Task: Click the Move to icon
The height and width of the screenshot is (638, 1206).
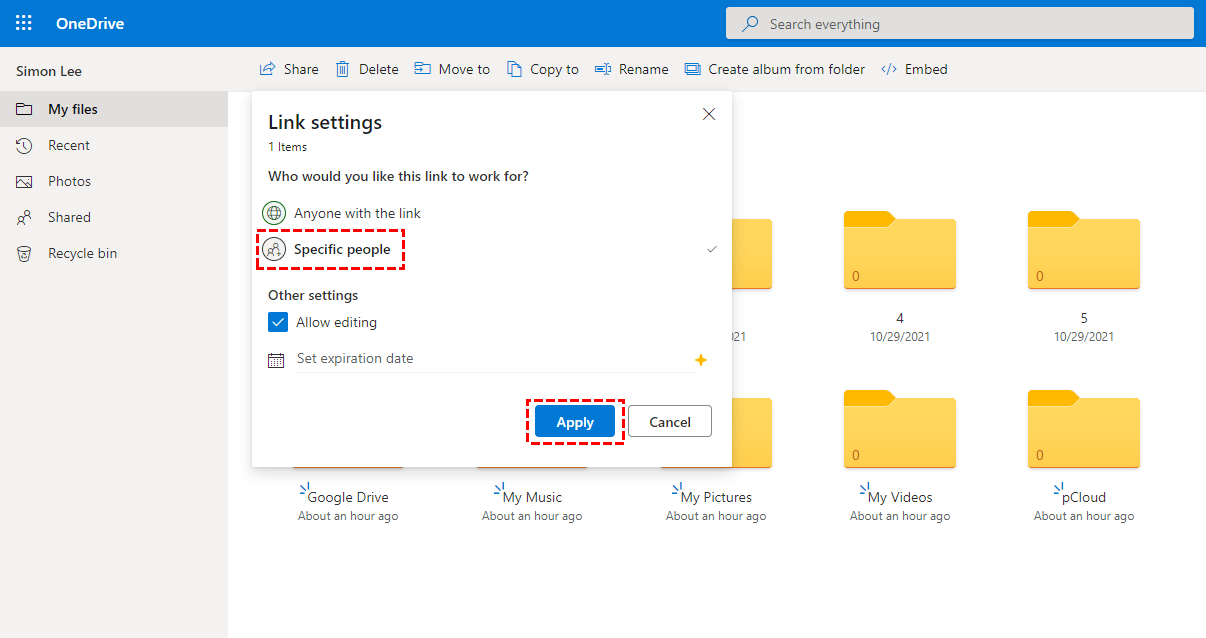Action: (423, 69)
